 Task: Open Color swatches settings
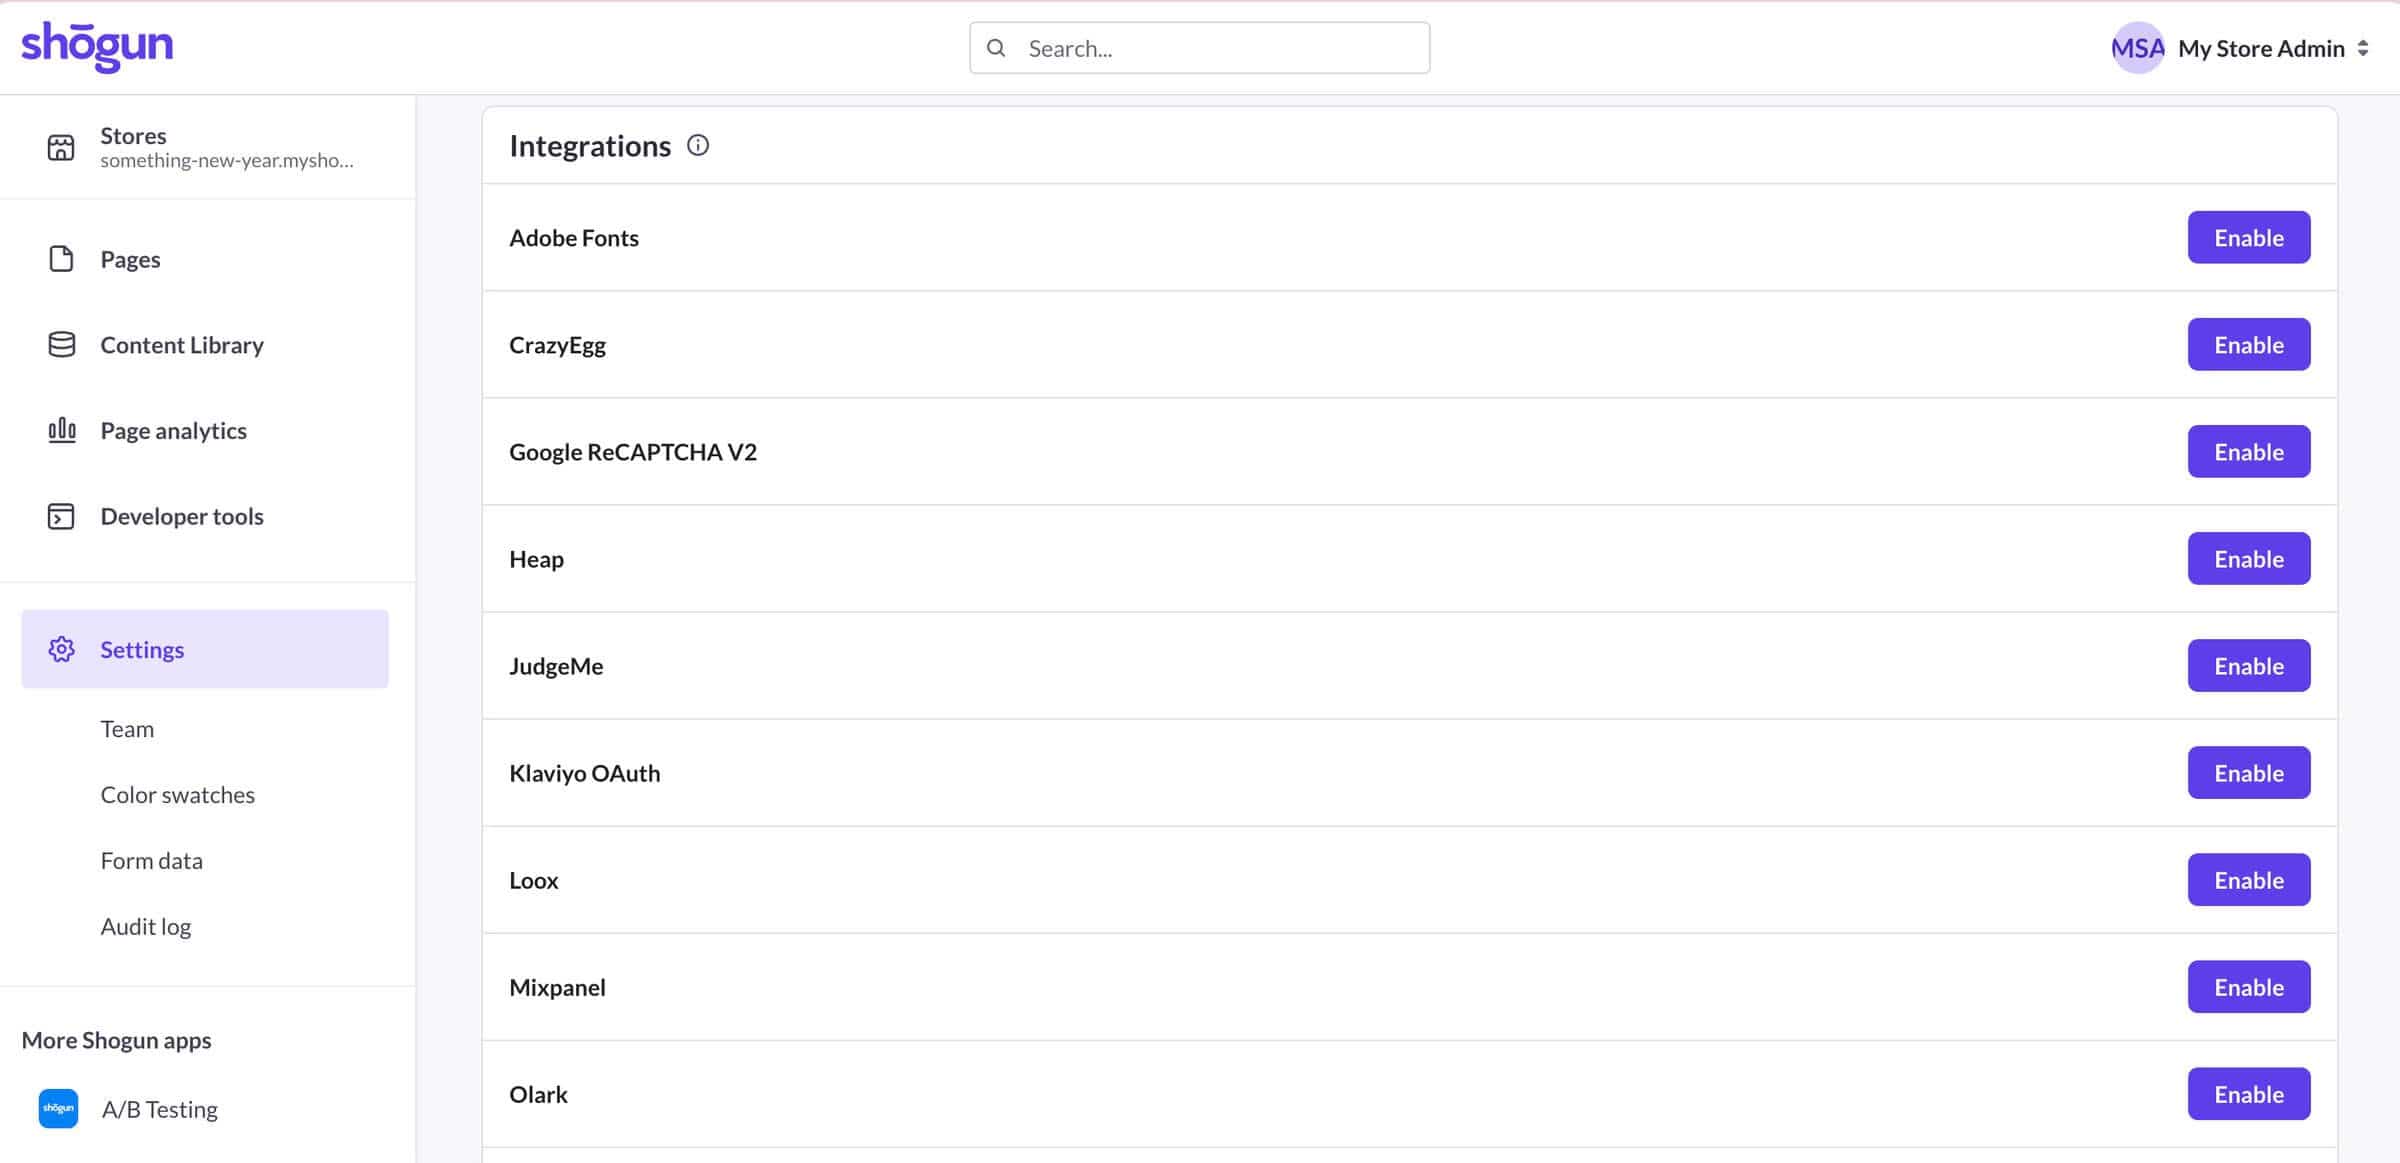tap(178, 795)
